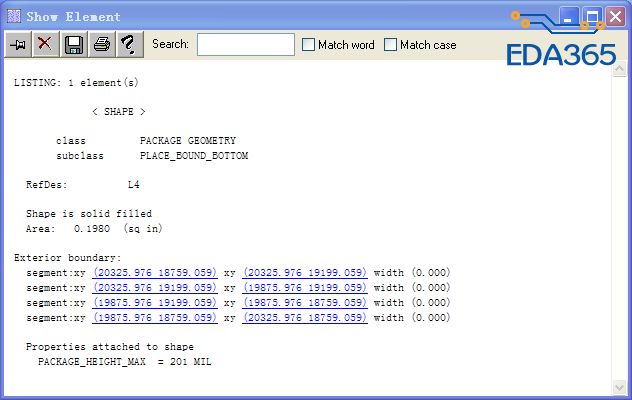Print the listing using the printer icon
The height and width of the screenshot is (400, 632).
[x=102, y=44]
